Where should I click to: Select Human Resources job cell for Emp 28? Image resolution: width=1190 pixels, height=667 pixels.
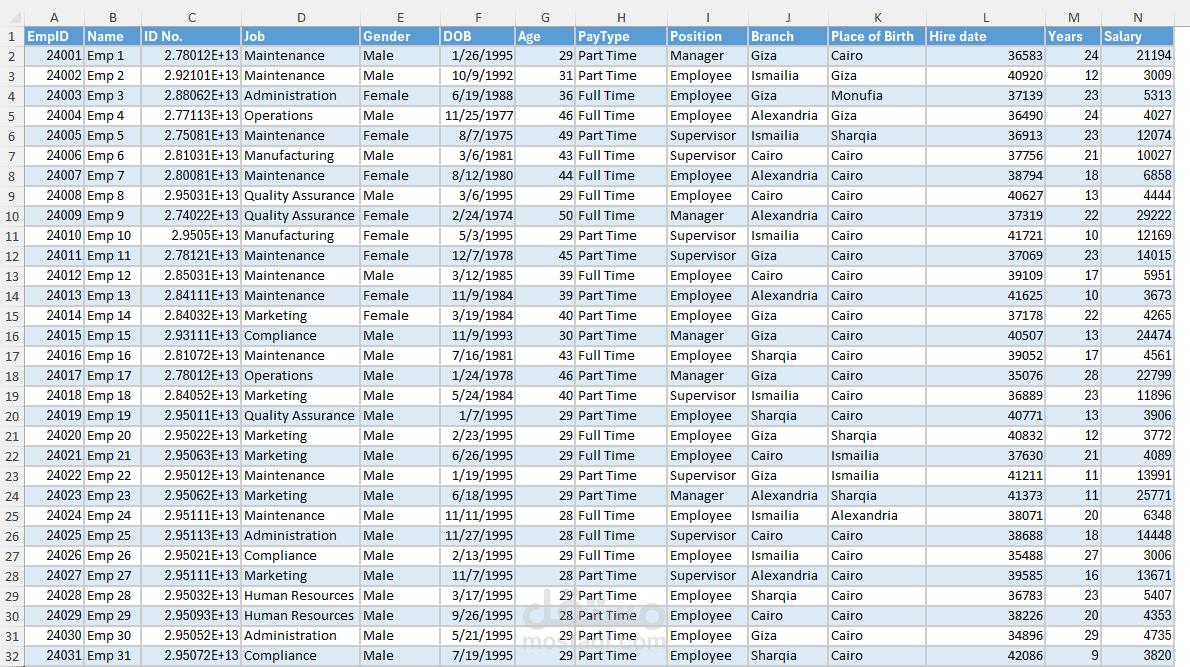pyautogui.click(x=301, y=596)
